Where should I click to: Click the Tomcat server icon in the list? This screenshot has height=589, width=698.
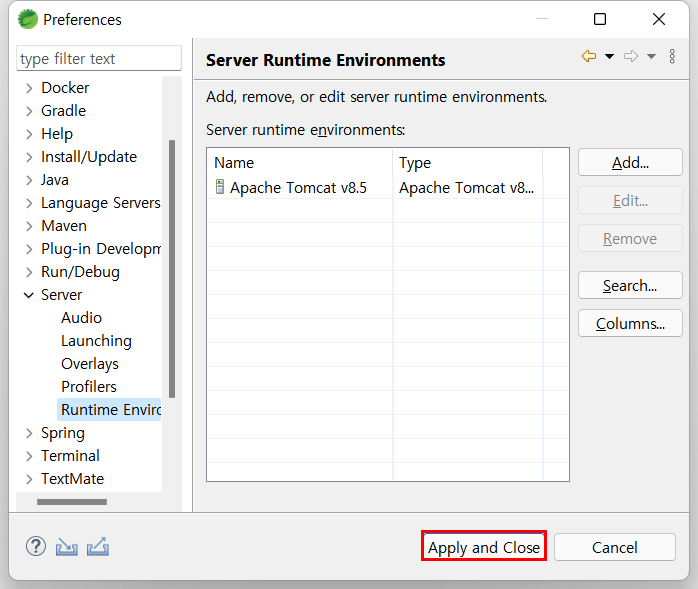(219, 187)
